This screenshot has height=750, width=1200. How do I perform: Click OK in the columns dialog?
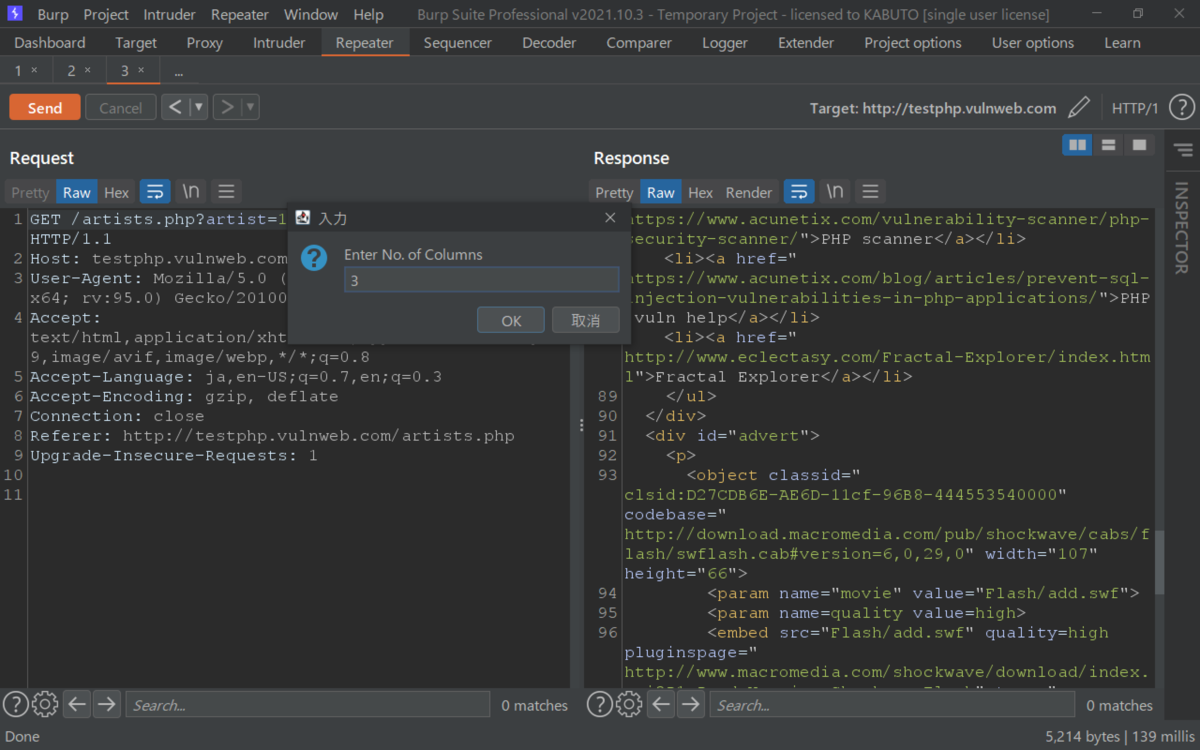click(x=511, y=321)
